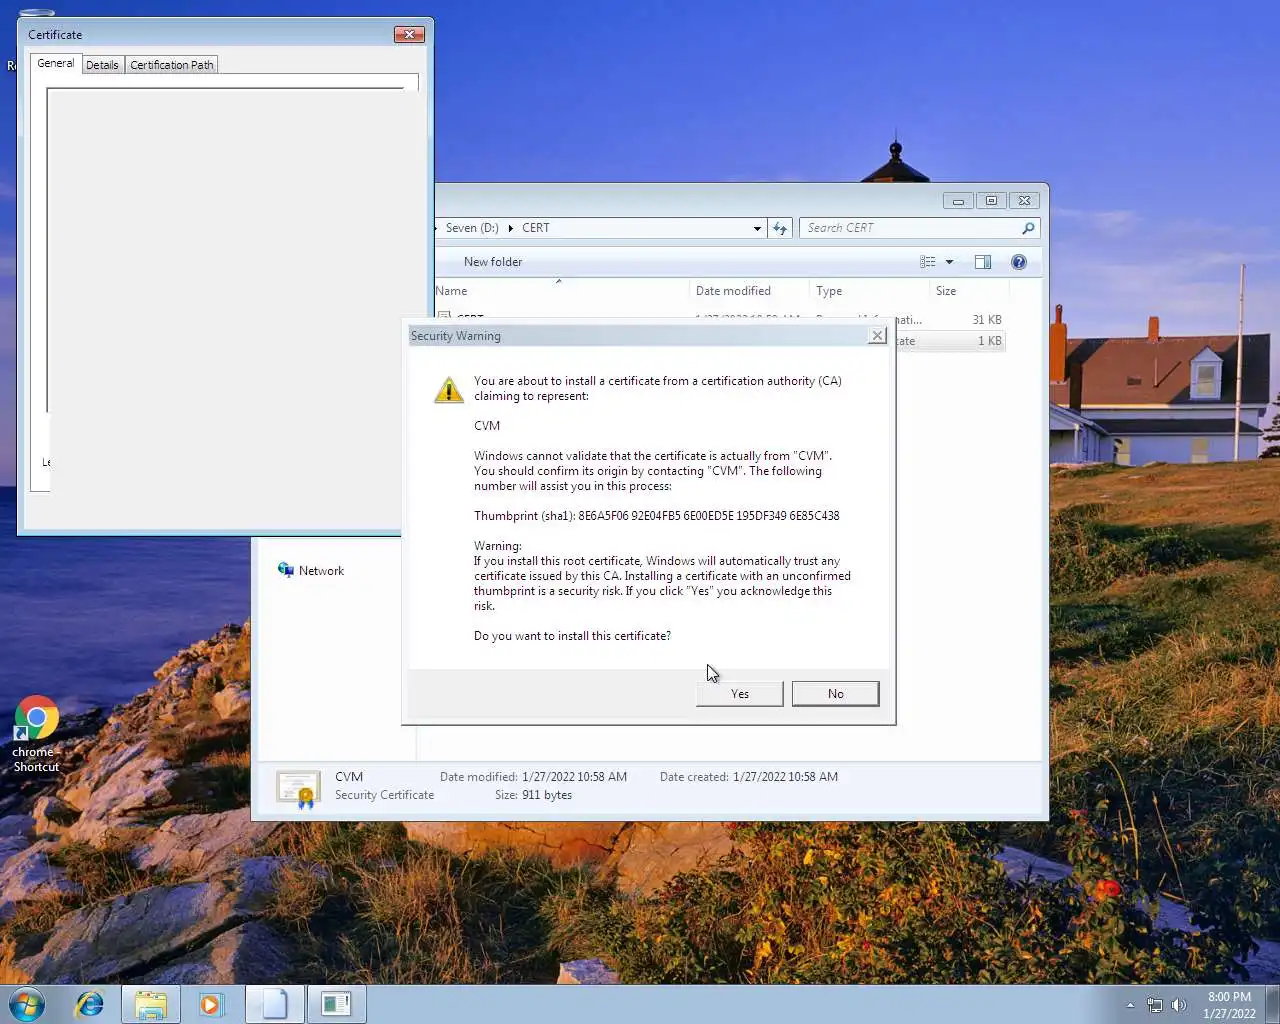This screenshot has width=1280, height=1024.
Task: Show hidden tray icons arrow
Action: tap(1130, 1005)
